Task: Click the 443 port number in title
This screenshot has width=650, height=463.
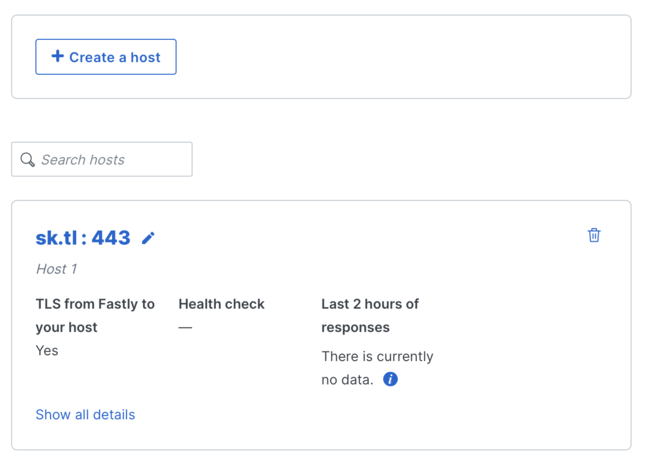Action: coord(111,238)
